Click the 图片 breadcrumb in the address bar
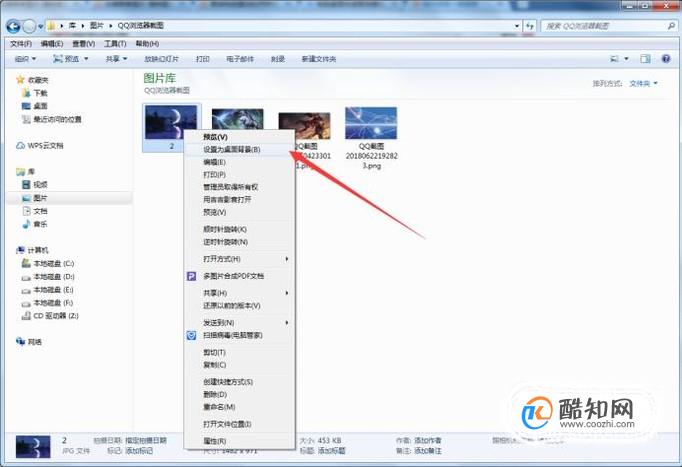 click(97, 26)
